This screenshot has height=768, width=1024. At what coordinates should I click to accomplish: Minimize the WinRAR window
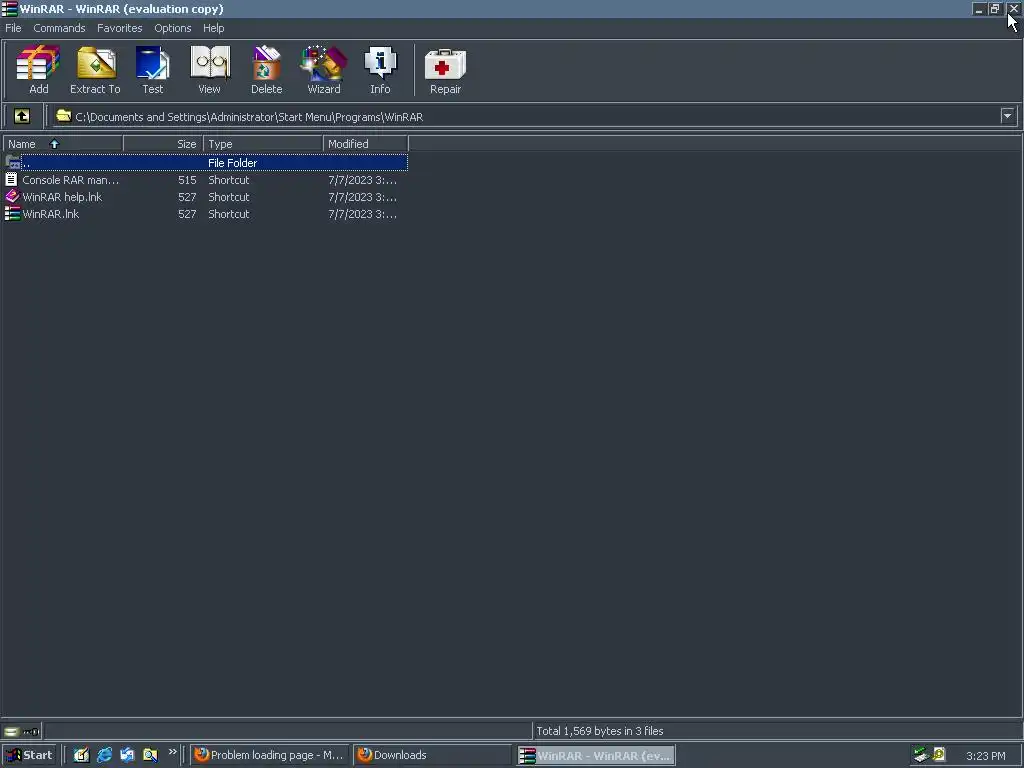(x=979, y=8)
